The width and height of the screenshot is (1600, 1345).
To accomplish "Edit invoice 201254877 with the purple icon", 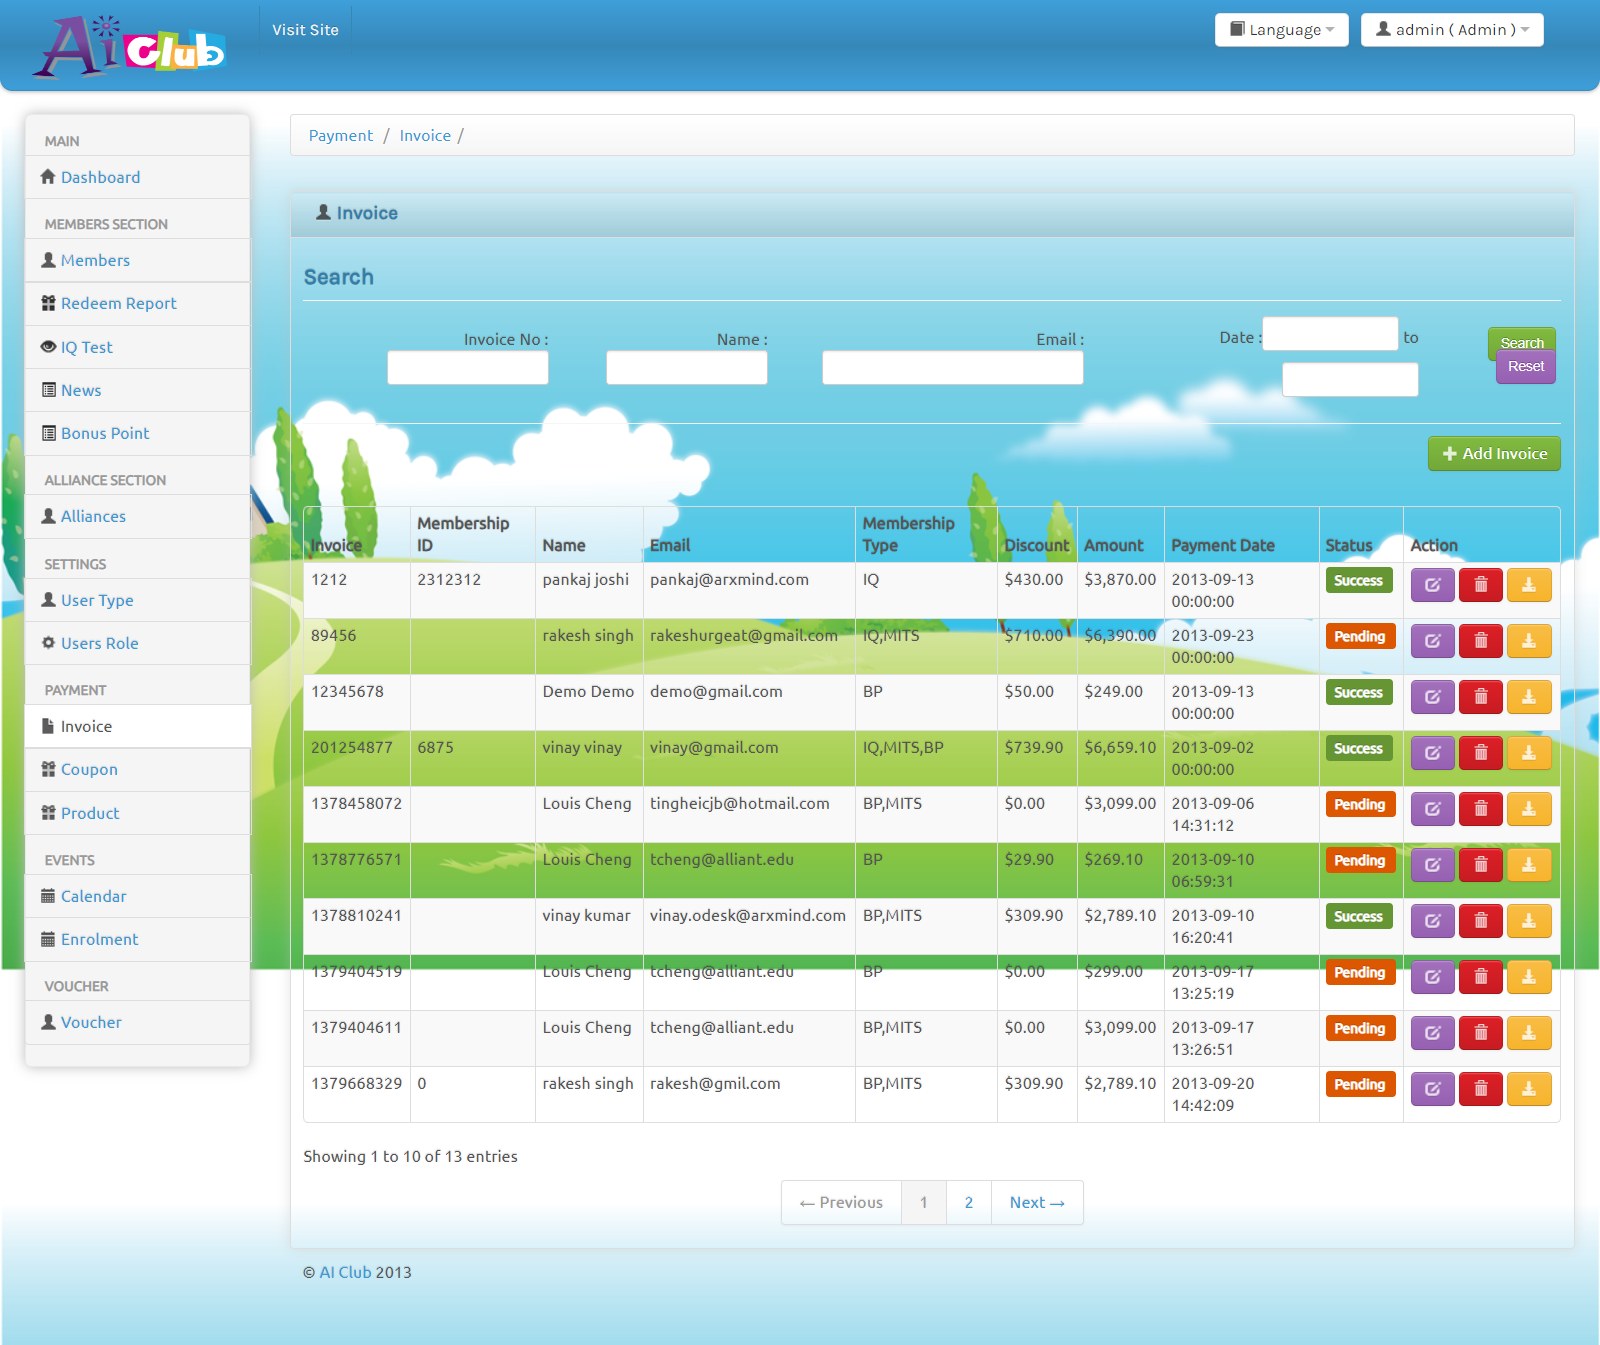I will point(1432,753).
